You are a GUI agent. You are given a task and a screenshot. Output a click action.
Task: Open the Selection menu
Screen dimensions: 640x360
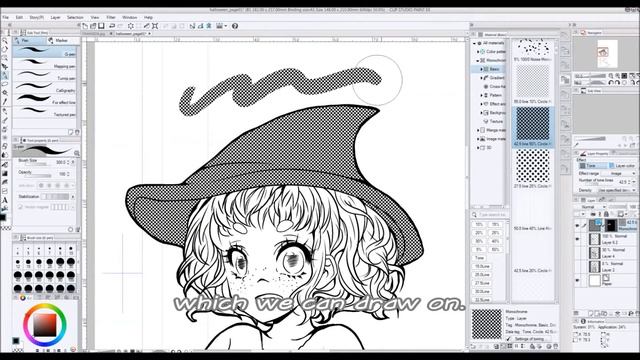[75, 18]
